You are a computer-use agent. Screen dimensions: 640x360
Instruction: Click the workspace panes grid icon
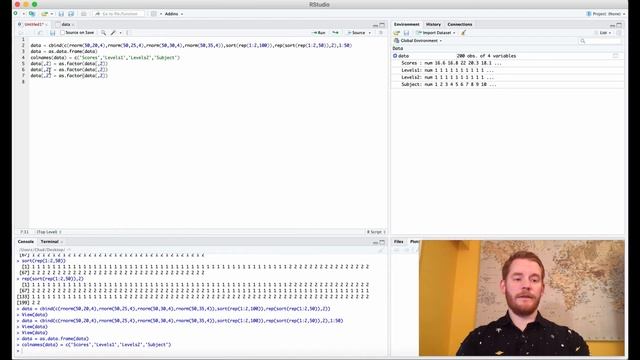[154, 13]
